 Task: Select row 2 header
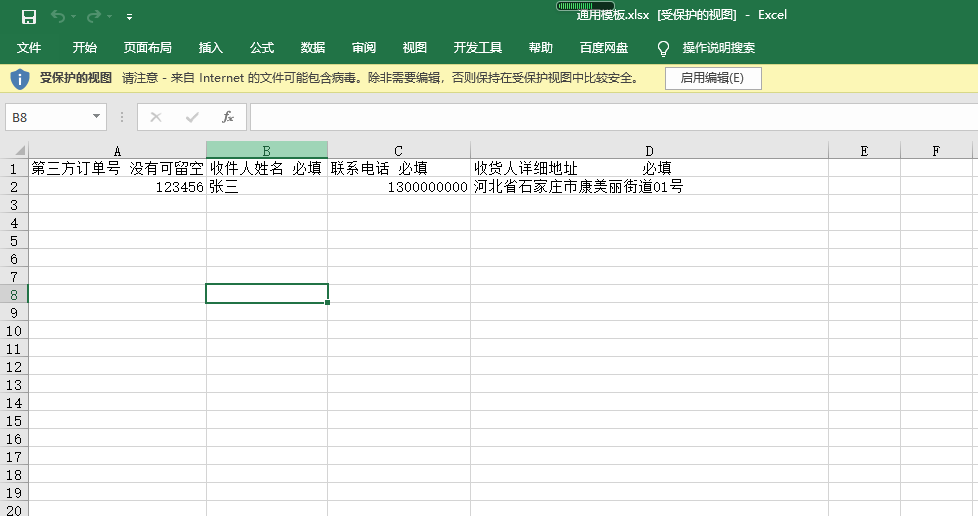pyautogui.click(x=14, y=187)
